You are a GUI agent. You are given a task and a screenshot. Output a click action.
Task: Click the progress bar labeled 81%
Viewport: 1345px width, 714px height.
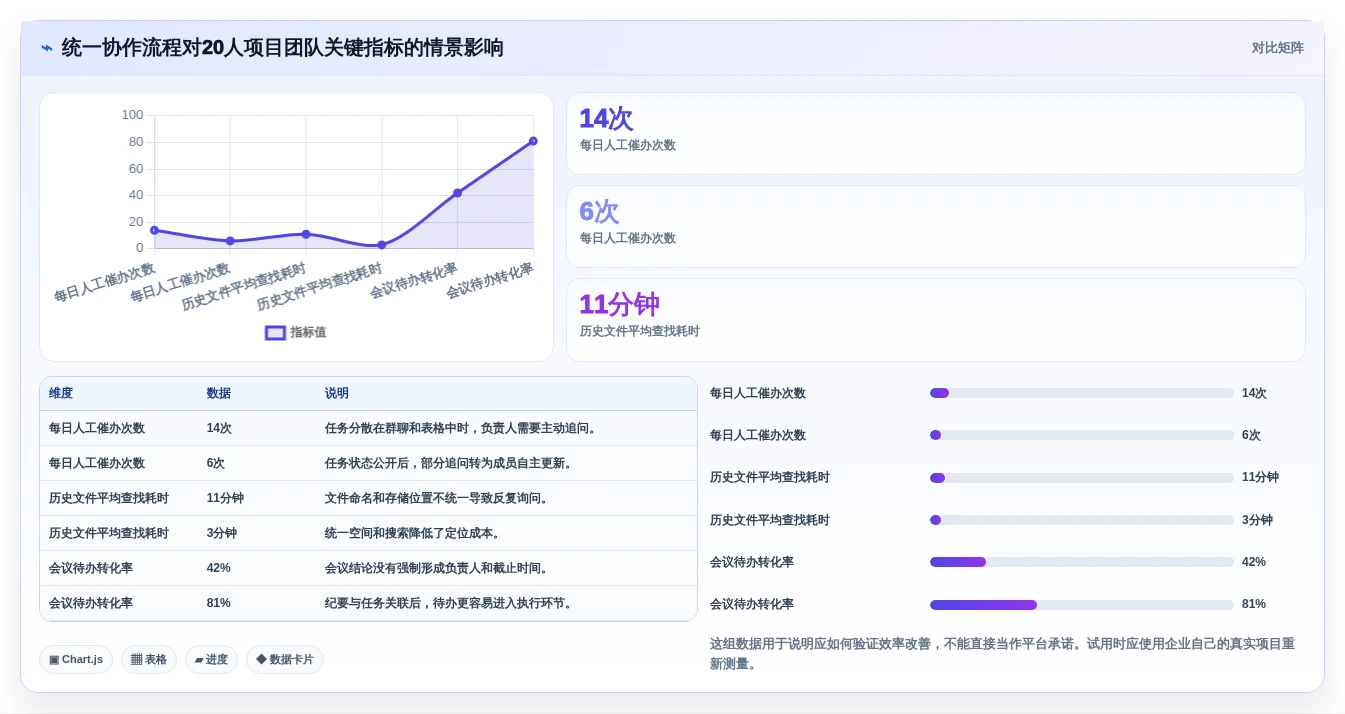[1082, 604]
